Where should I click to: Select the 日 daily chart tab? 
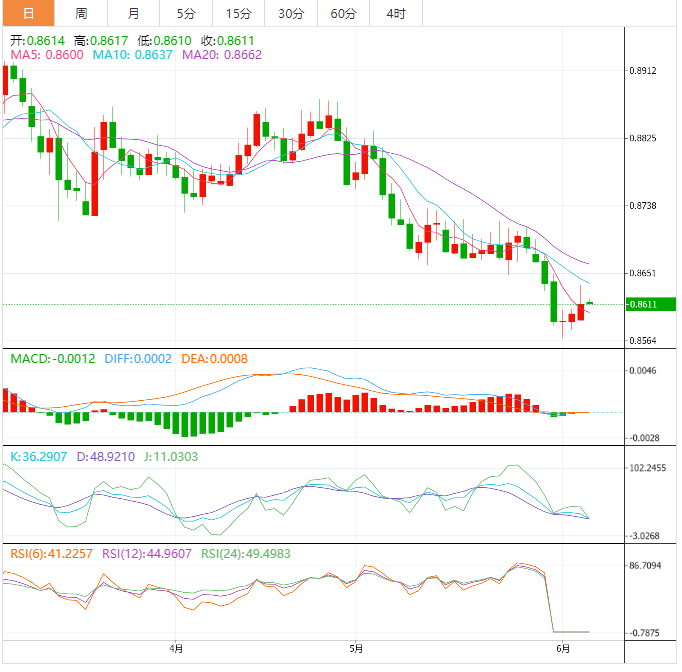27,13
